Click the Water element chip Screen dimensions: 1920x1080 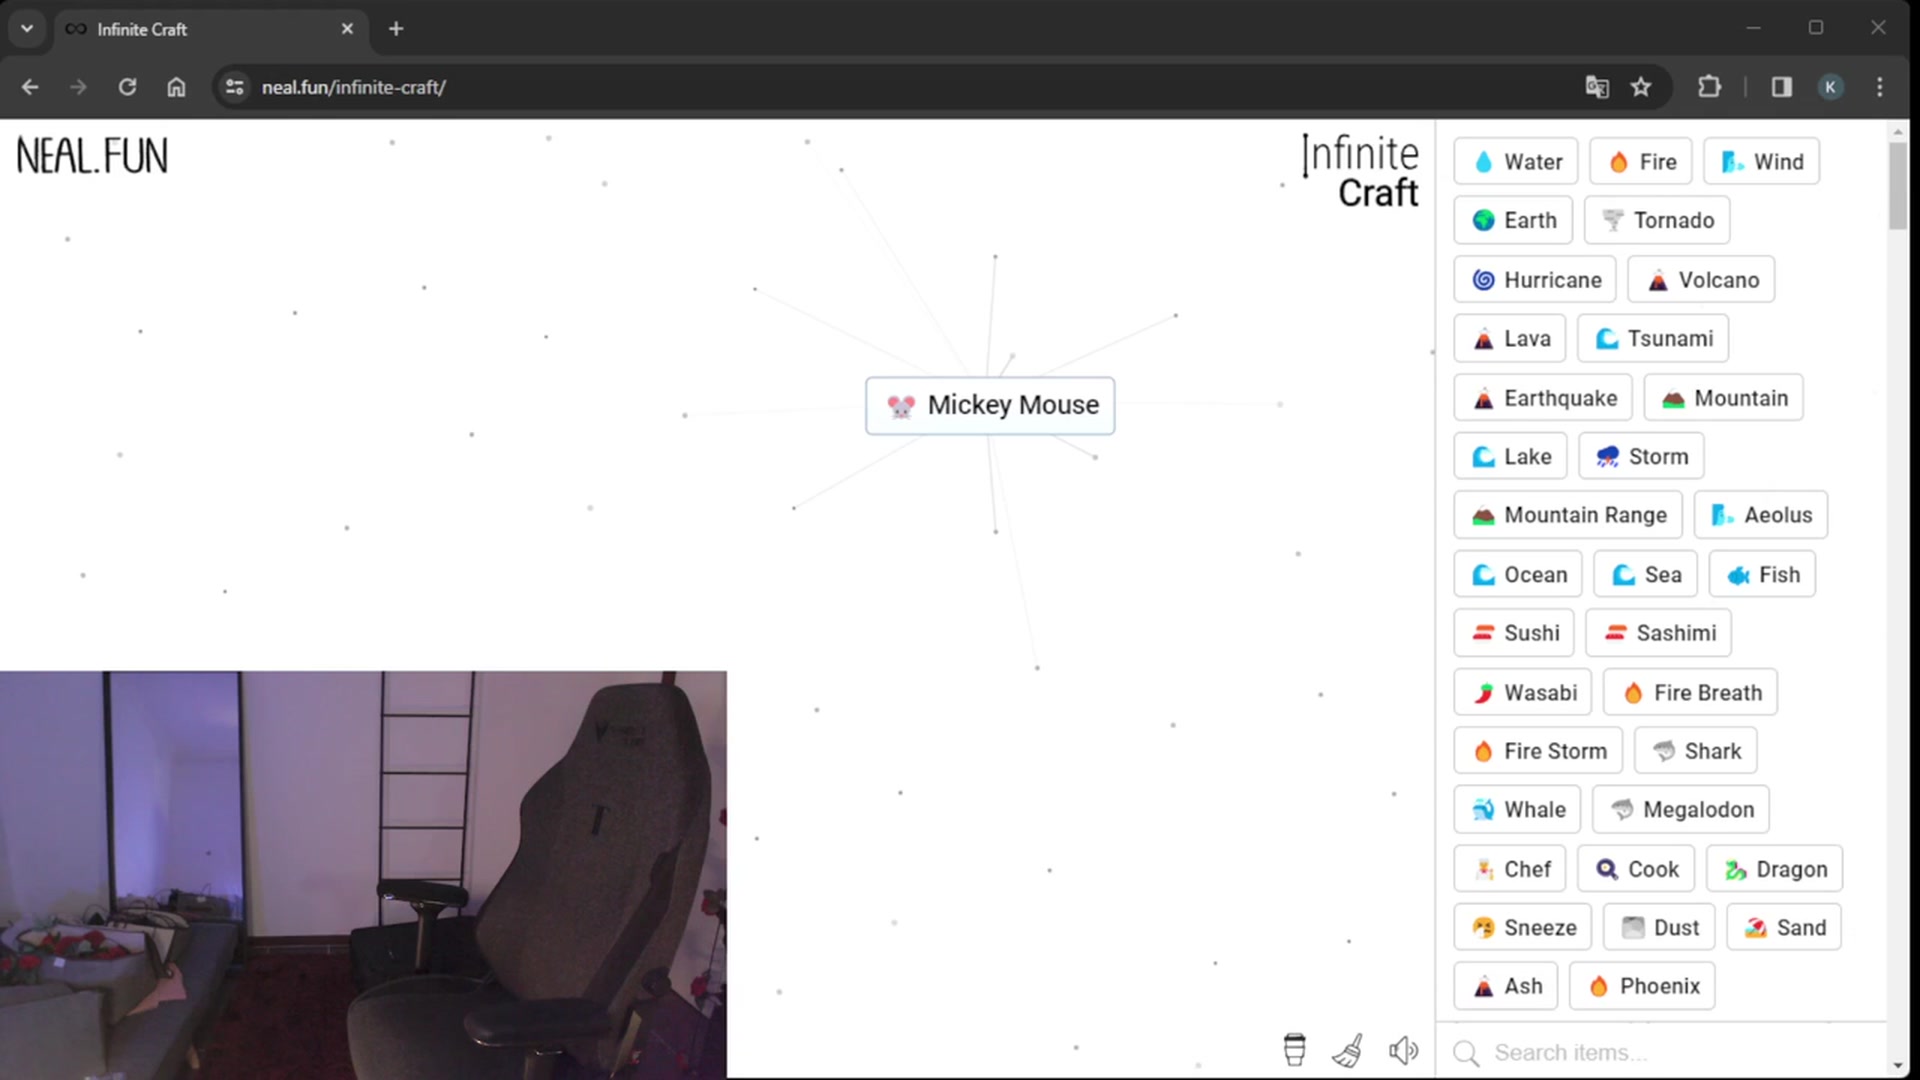pos(1516,162)
